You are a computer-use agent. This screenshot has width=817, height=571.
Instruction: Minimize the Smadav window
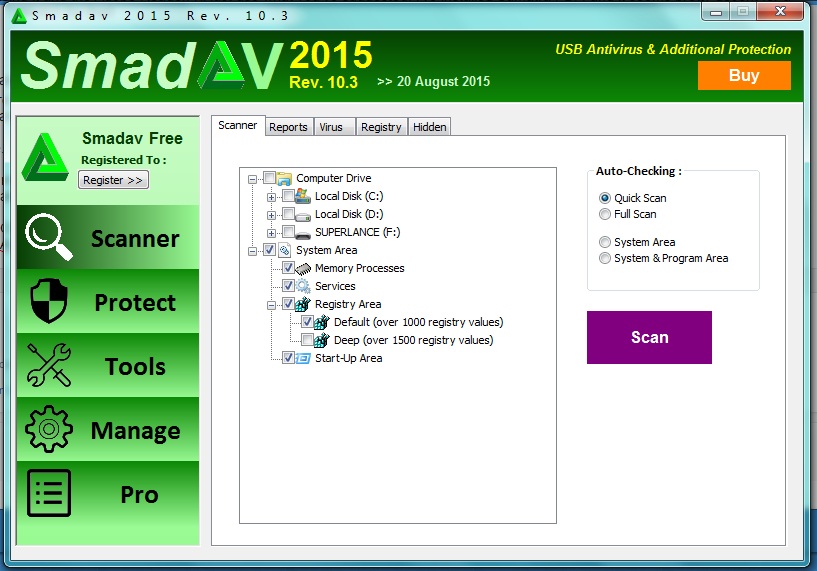pyautogui.click(x=716, y=12)
